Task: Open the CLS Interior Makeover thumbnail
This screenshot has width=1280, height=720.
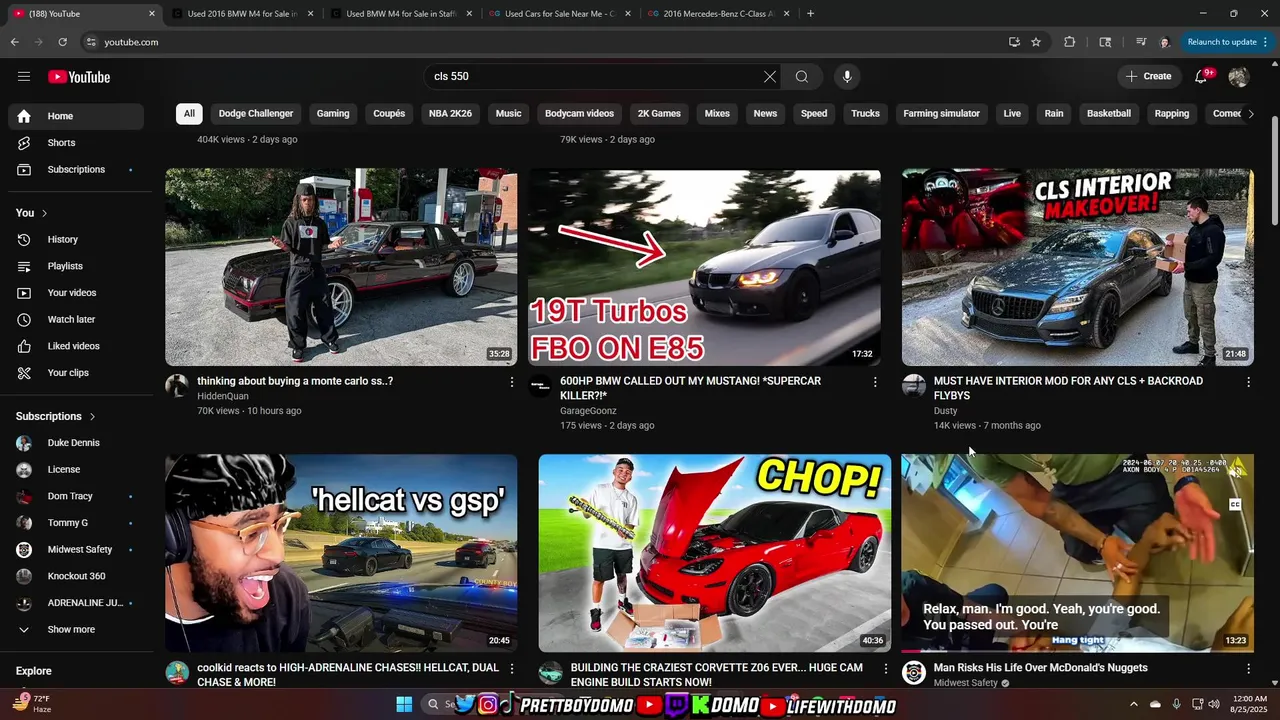Action: [x=1077, y=267]
